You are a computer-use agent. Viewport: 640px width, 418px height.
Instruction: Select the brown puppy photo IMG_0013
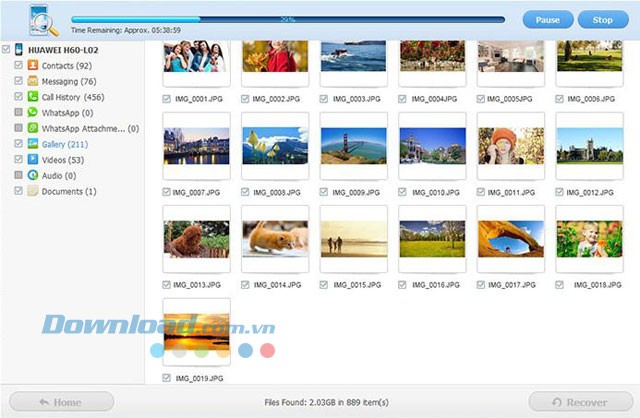click(196, 239)
